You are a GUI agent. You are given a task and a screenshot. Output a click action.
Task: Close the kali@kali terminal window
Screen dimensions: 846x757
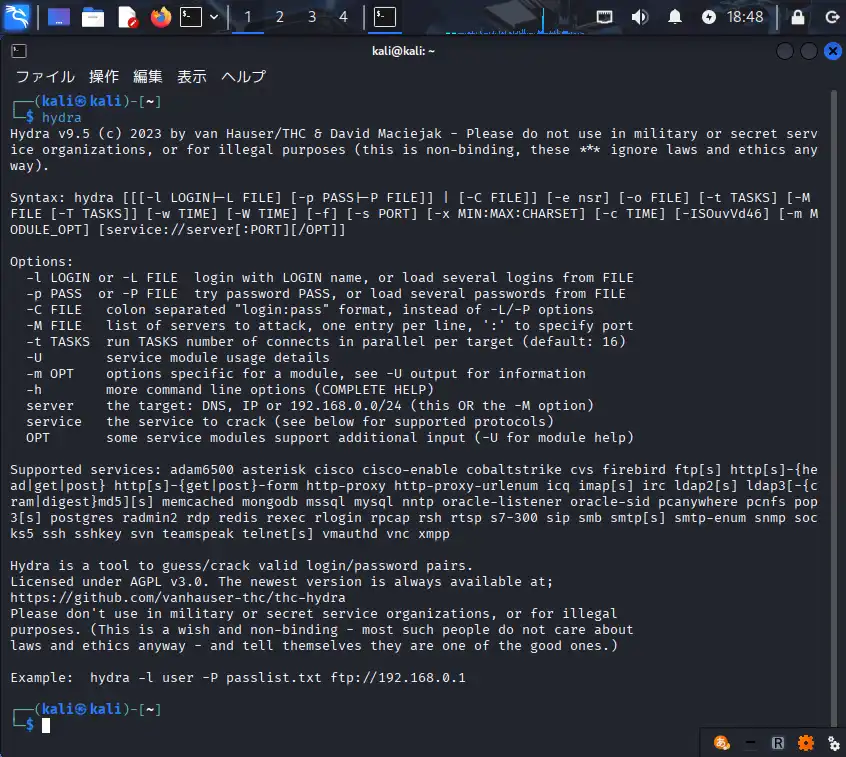(833, 51)
